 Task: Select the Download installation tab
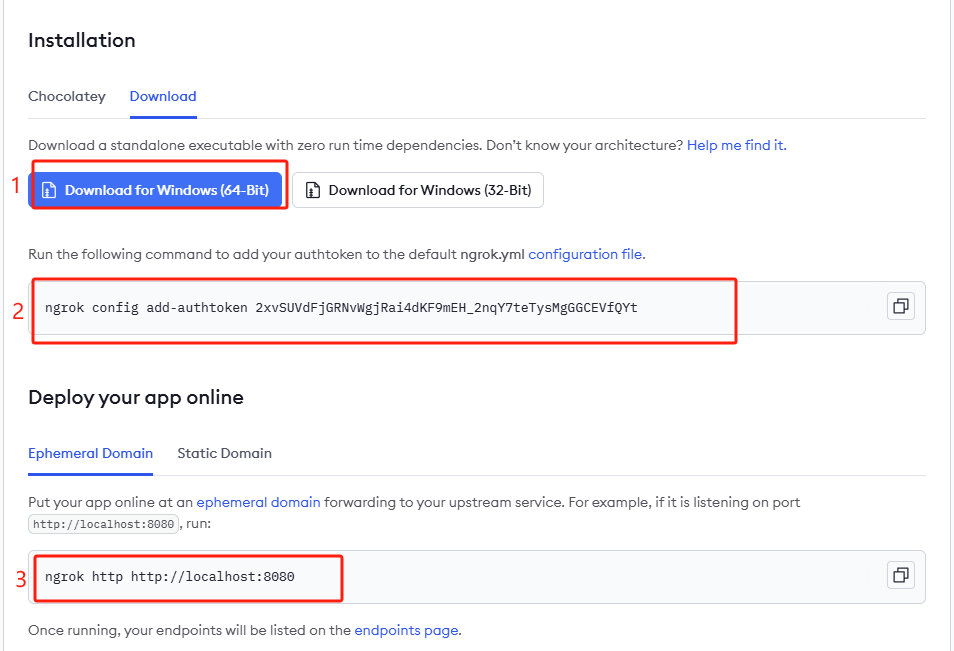(163, 96)
